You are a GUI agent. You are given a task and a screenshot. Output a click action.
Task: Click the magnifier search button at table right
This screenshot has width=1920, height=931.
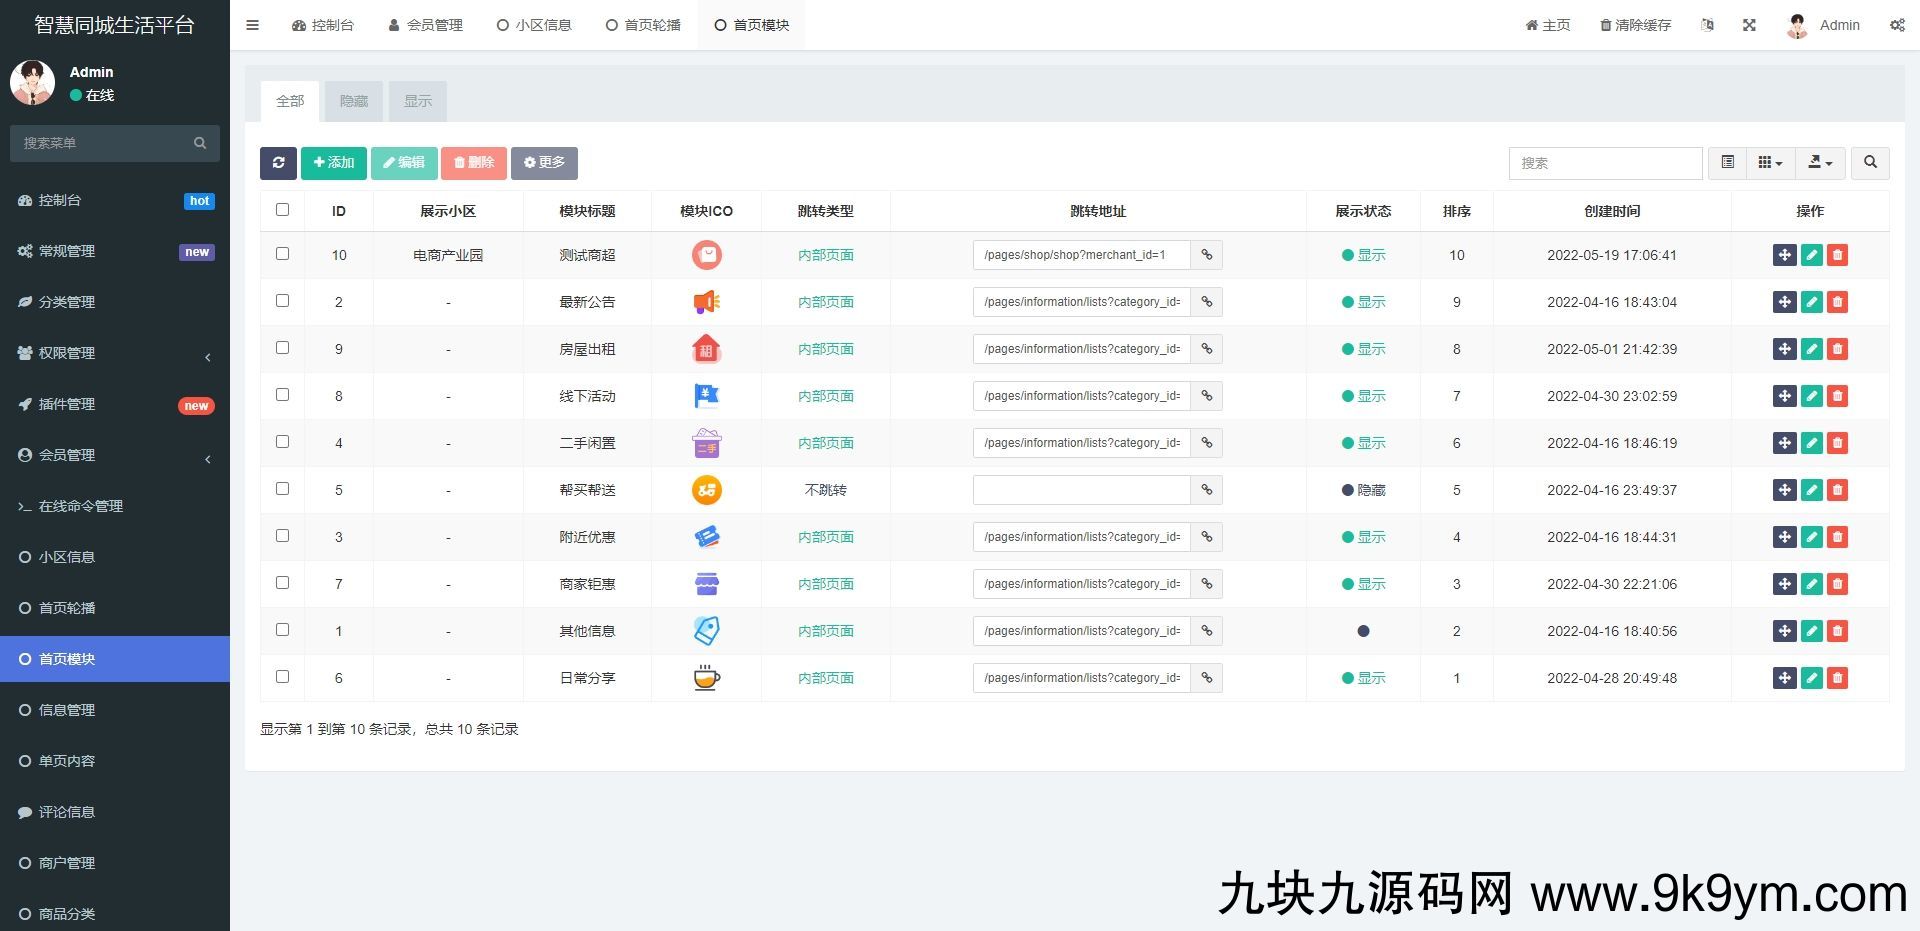tap(1870, 163)
